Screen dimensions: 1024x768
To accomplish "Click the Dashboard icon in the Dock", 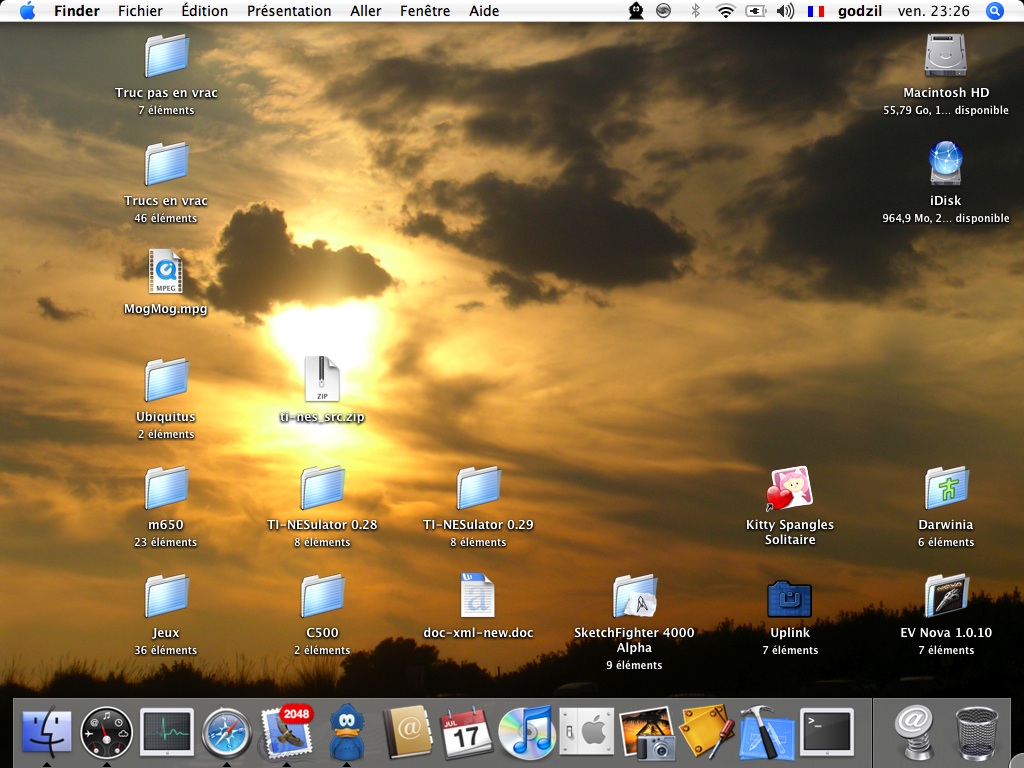I will click(106, 733).
